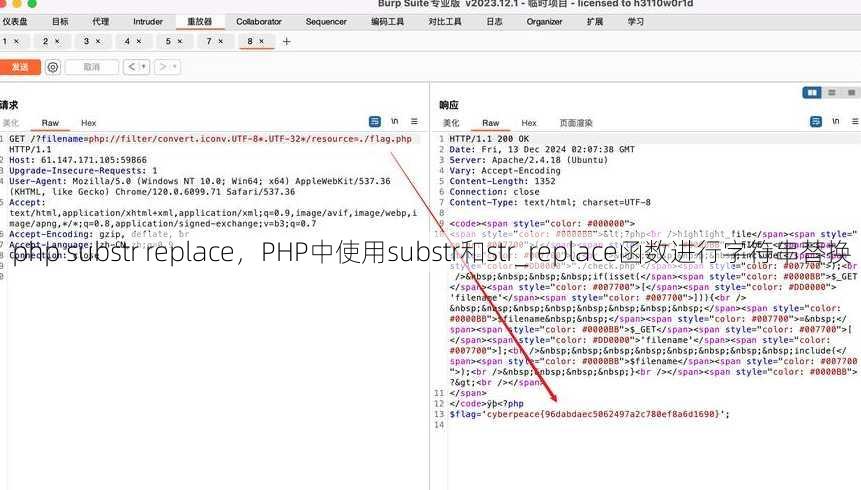Click response Server: Apache header line
This screenshot has width=861, height=490.
(529, 160)
